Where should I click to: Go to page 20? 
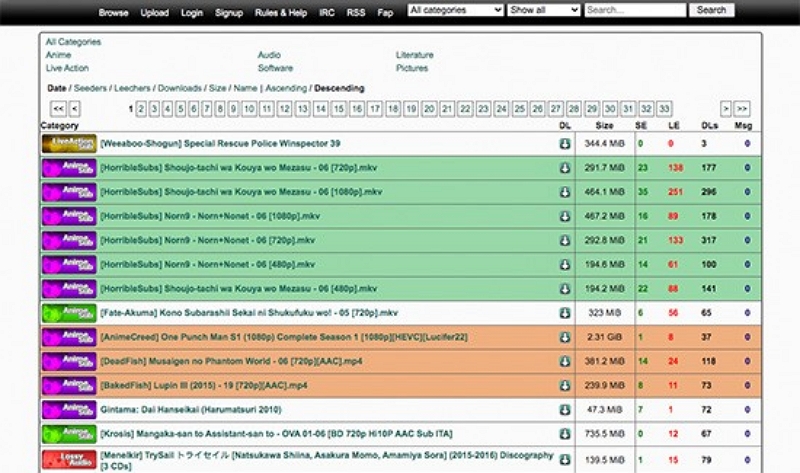coord(429,109)
